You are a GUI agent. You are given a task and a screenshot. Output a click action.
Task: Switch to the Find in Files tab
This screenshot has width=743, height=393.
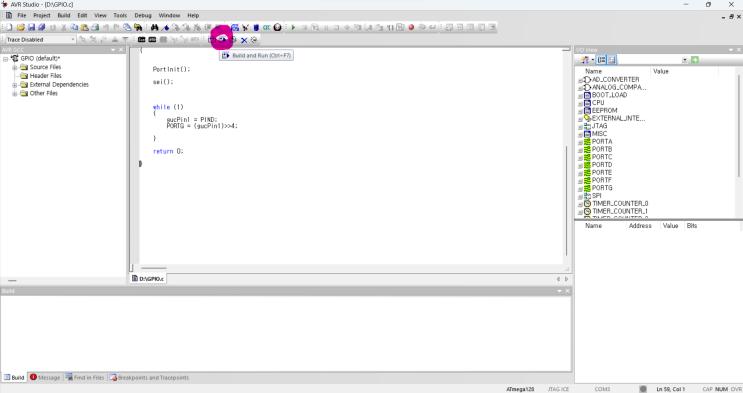pos(85,378)
